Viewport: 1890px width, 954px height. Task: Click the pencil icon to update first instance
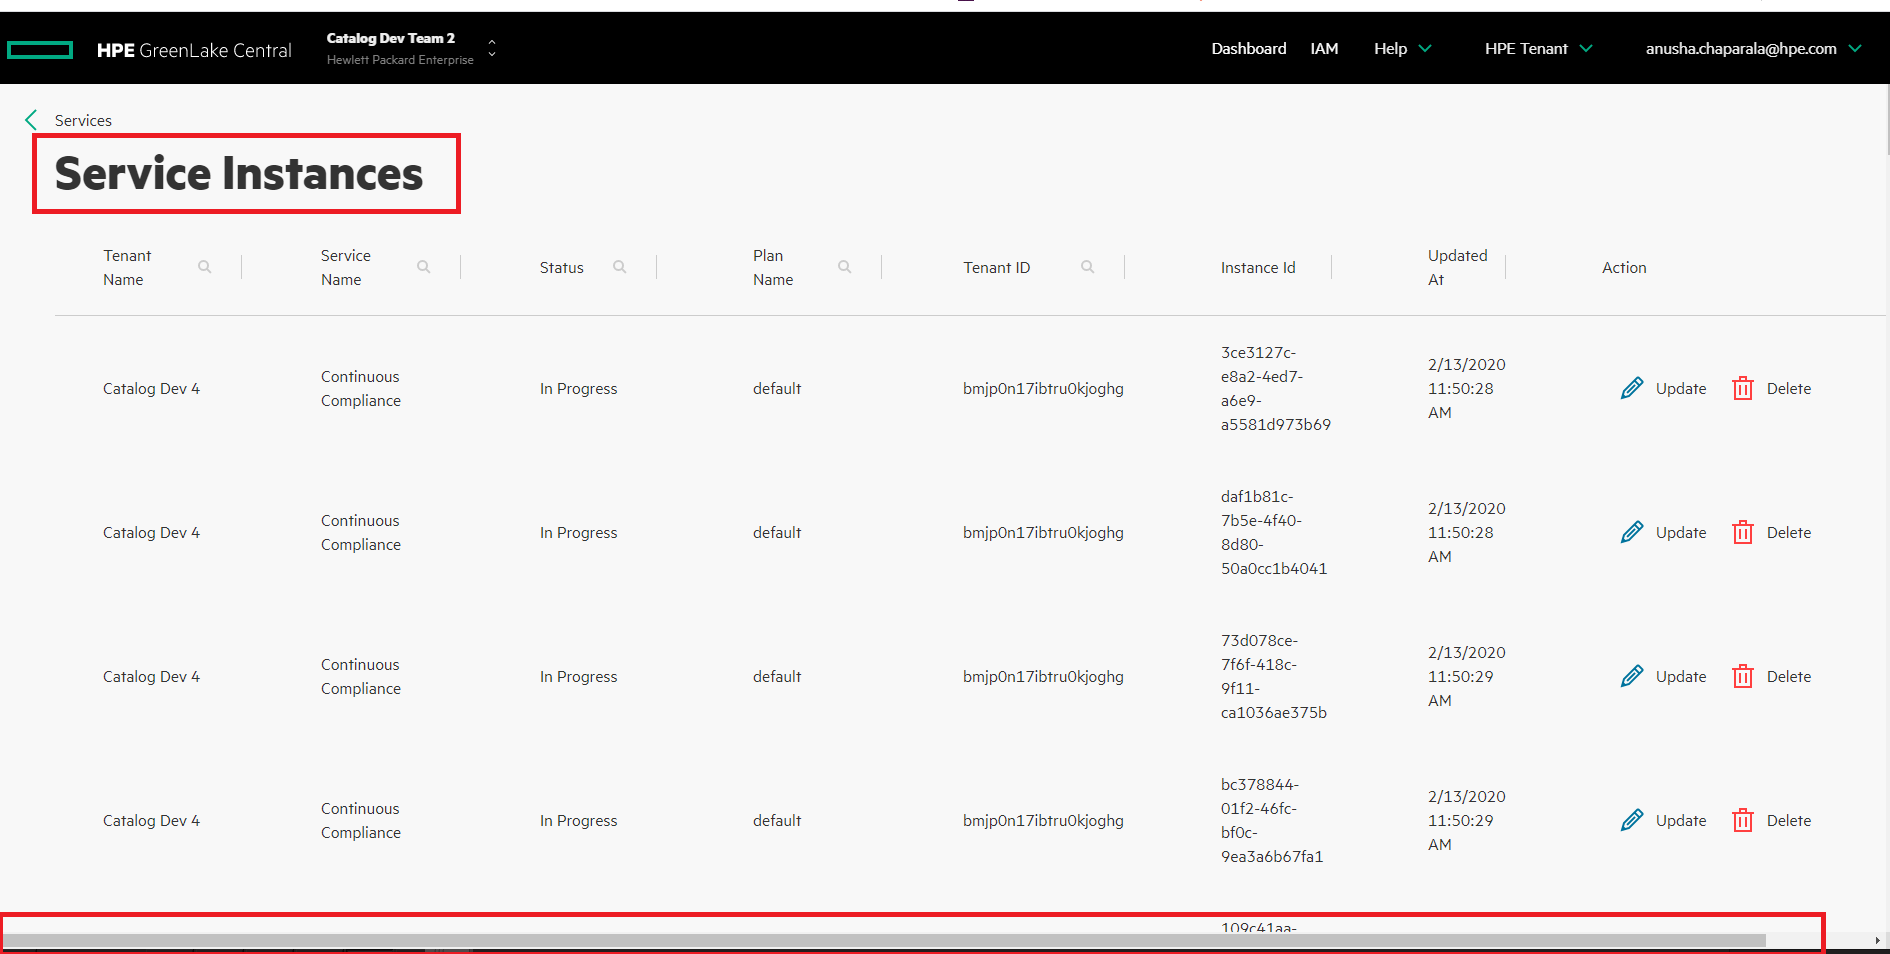[x=1632, y=388]
